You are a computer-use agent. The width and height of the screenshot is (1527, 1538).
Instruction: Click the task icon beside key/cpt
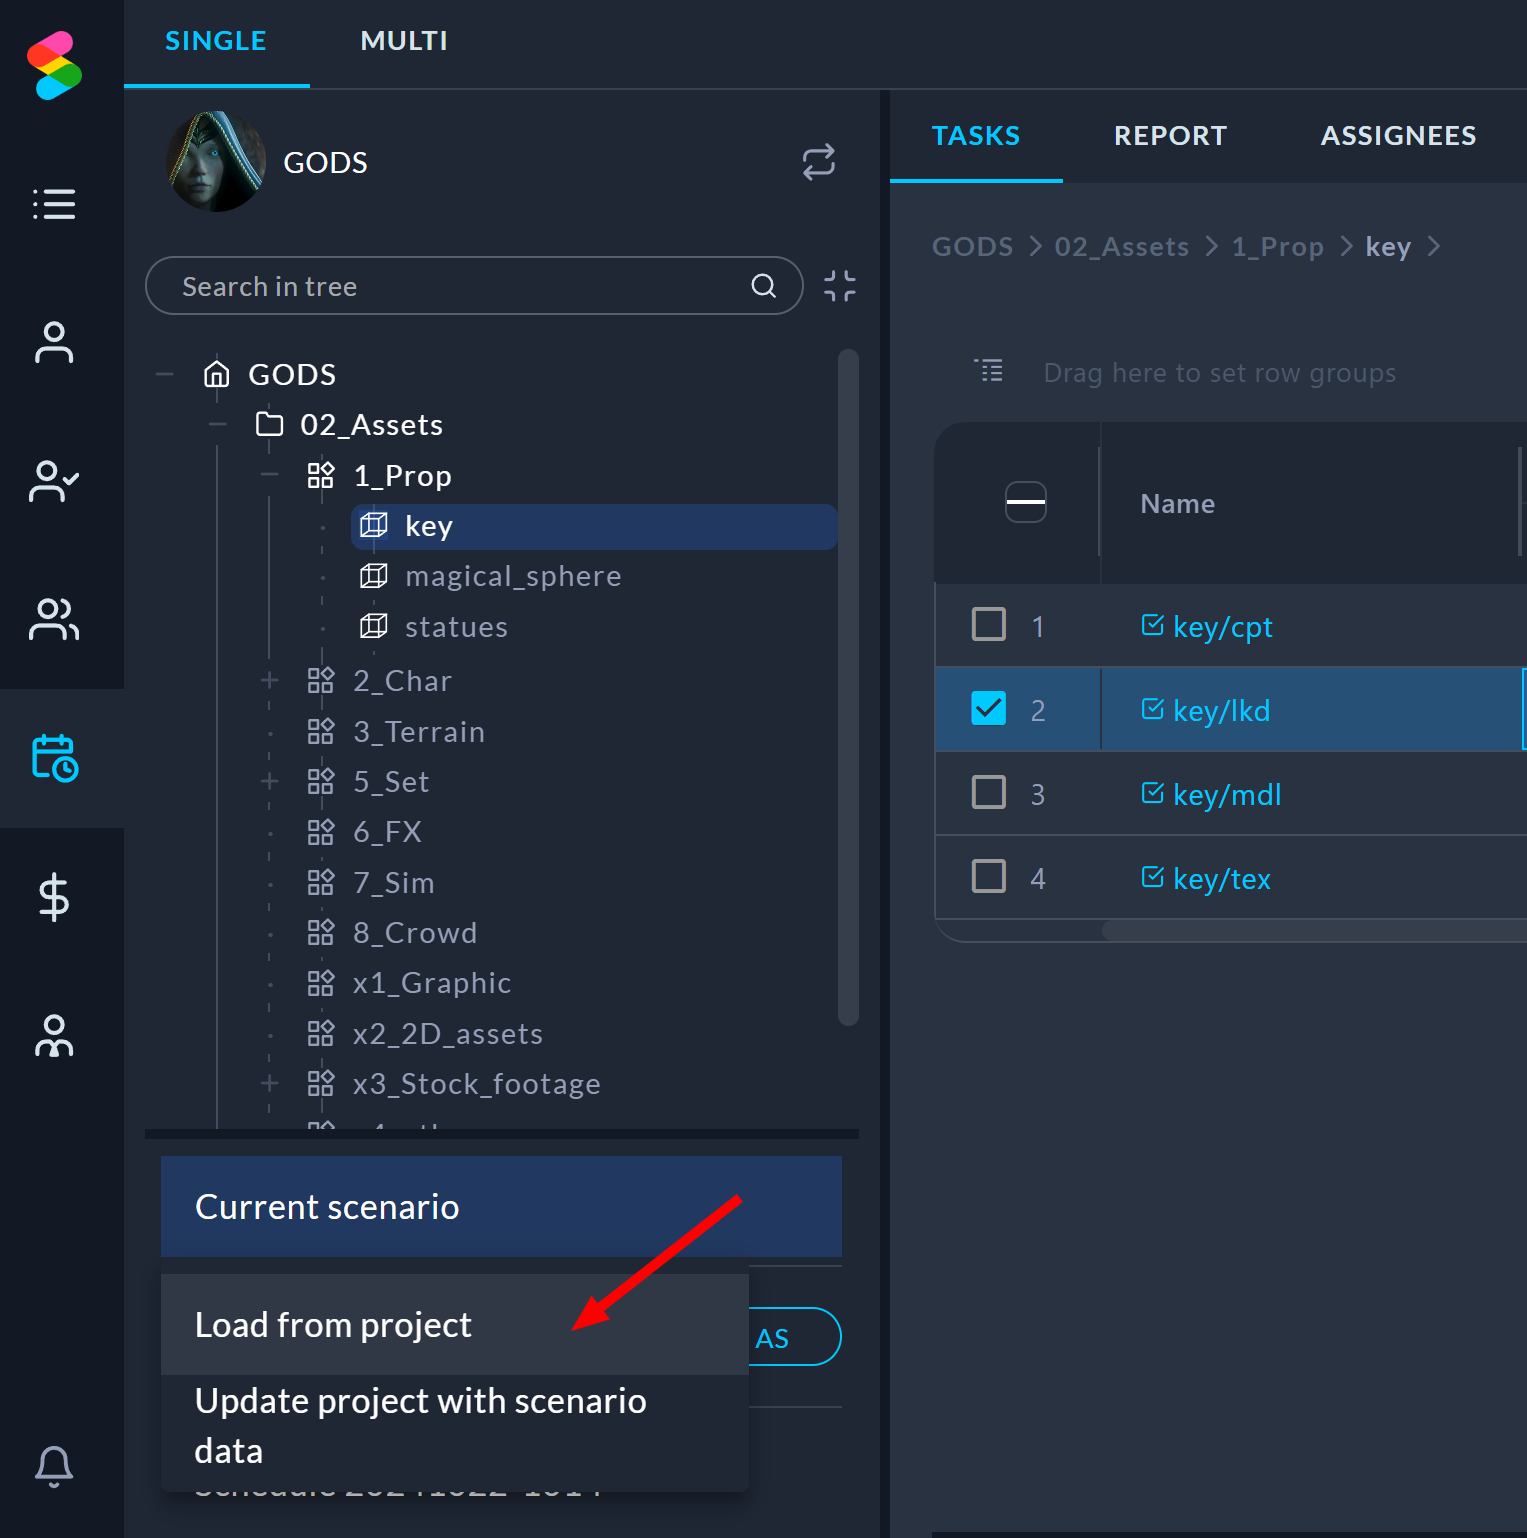(1153, 625)
